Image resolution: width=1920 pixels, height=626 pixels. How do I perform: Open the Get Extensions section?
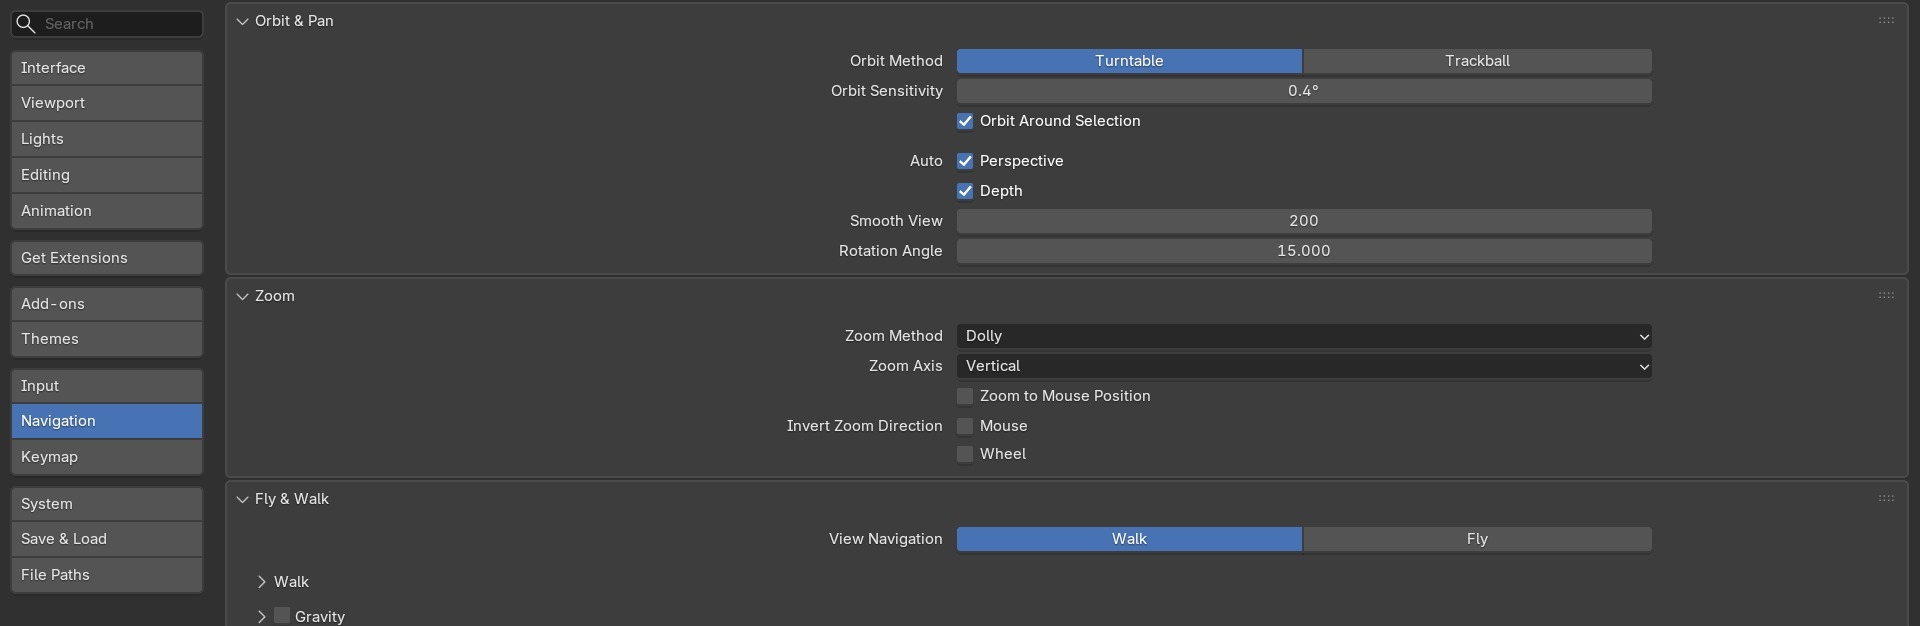(x=107, y=258)
